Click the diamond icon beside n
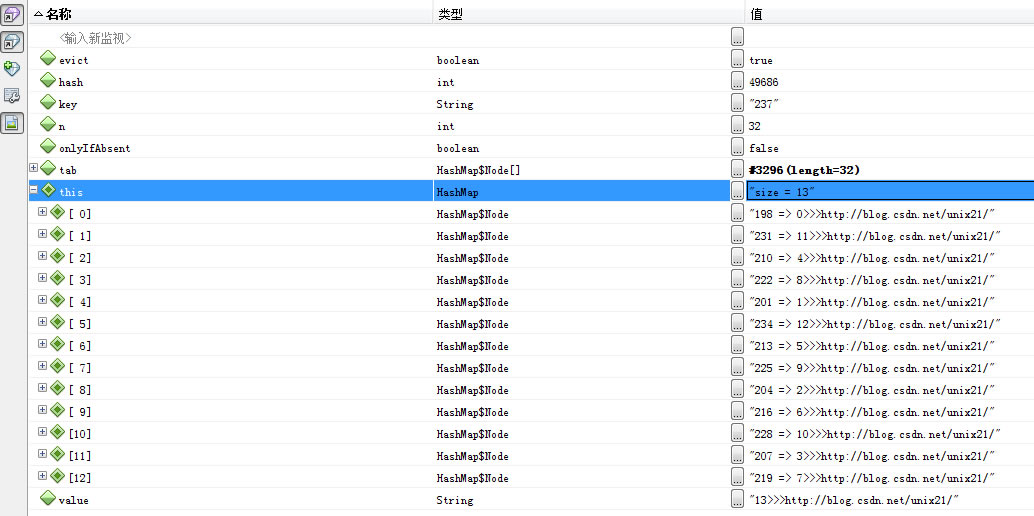1034x516 pixels. 48,125
